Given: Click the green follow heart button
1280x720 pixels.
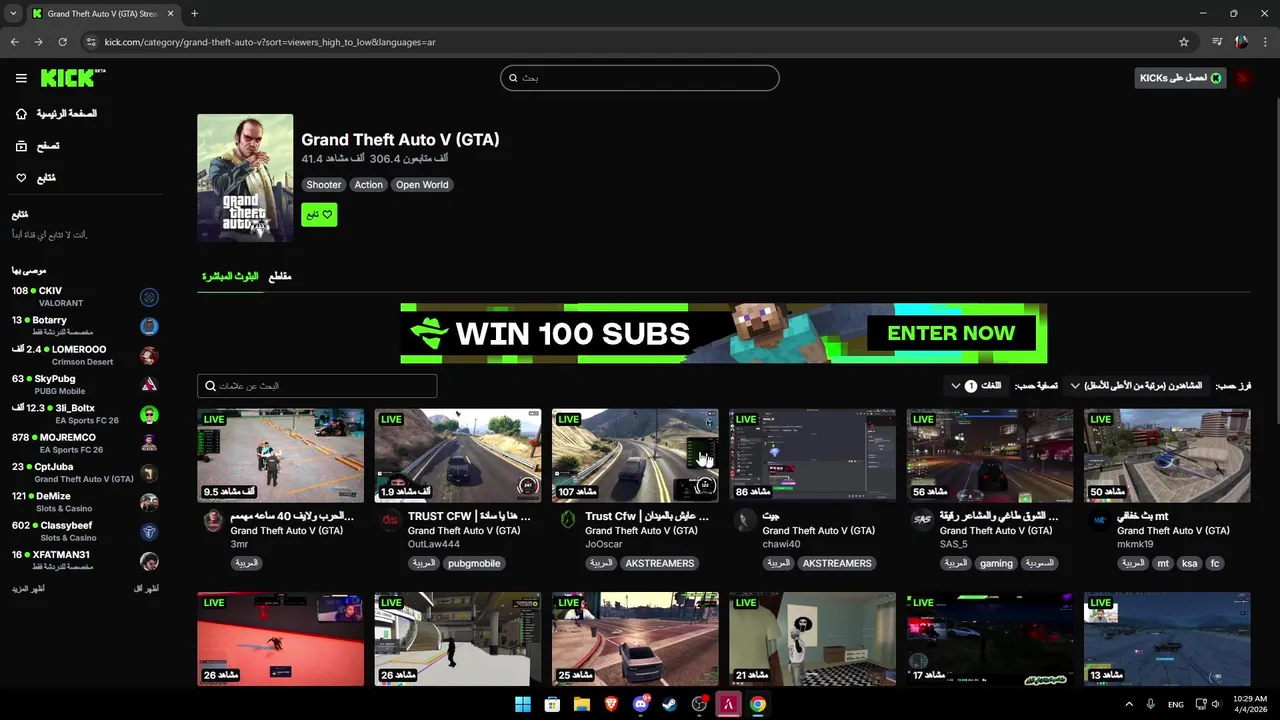Looking at the screenshot, I should [319, 214].
